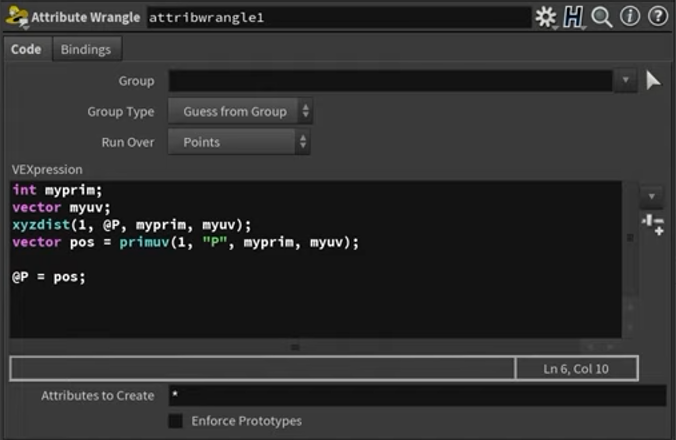Open the Run Over dropdown

point(239,142)
